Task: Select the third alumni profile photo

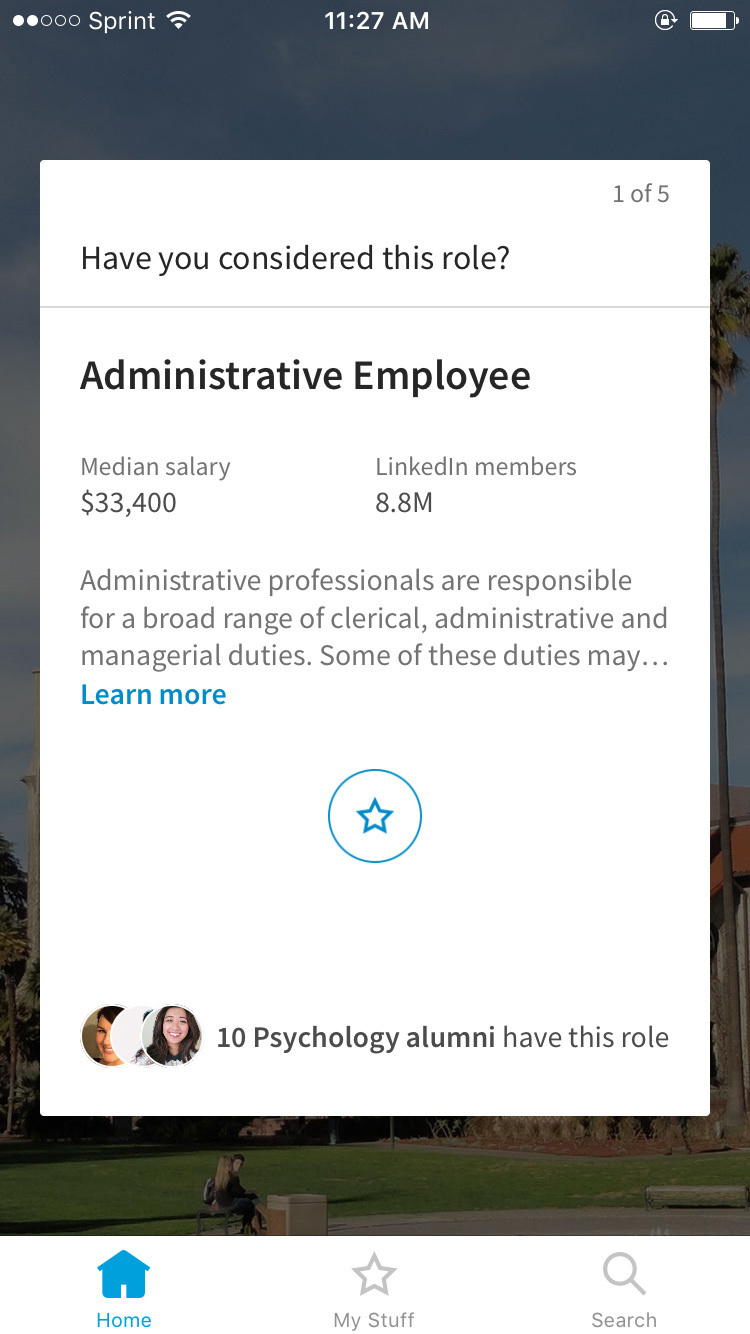Action: point(174,1036)
